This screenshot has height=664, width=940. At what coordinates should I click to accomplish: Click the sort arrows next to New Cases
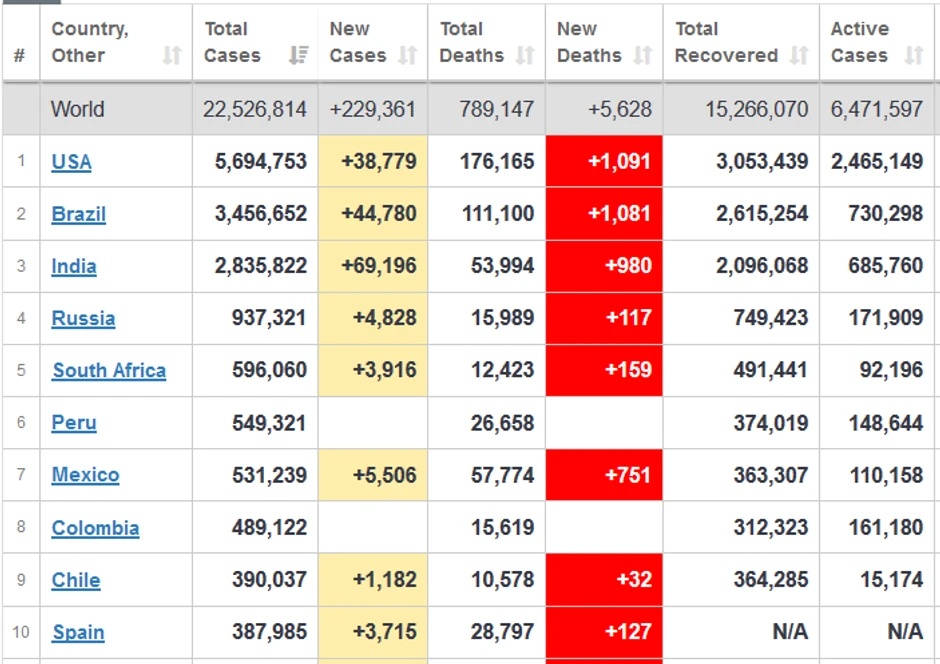click(x=407, y=56)
